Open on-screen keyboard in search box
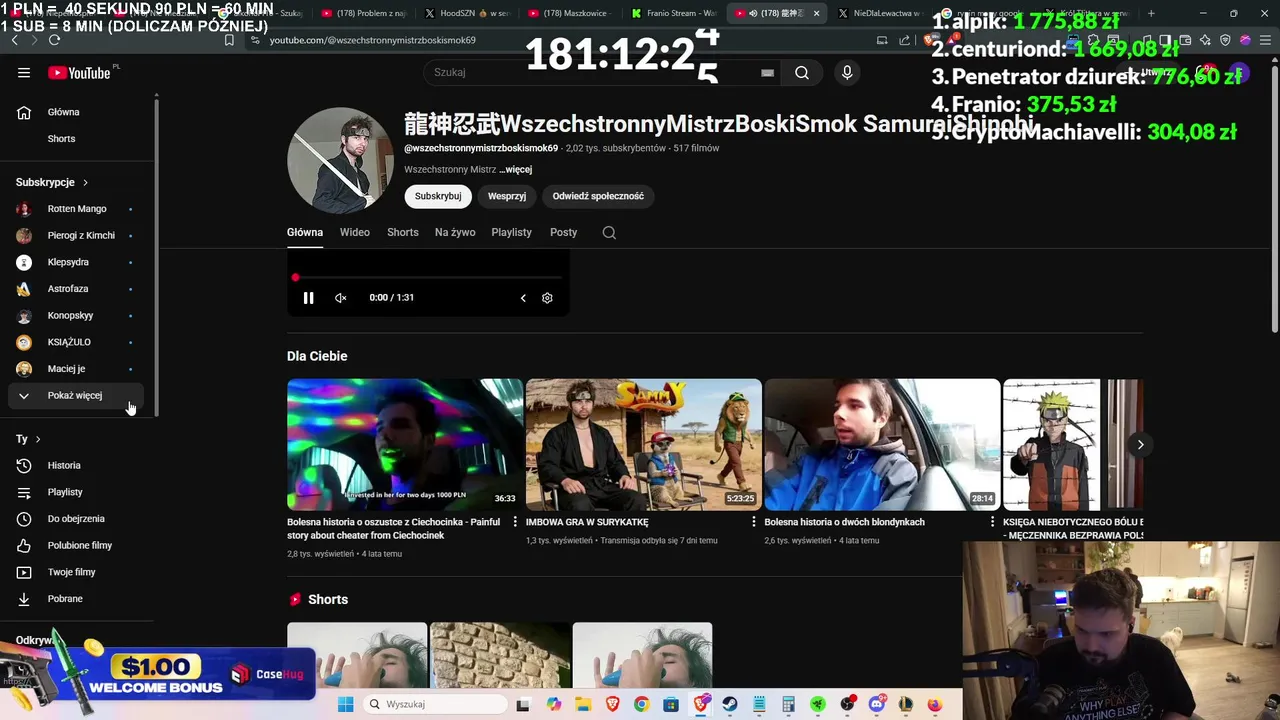 coord(767,72)
